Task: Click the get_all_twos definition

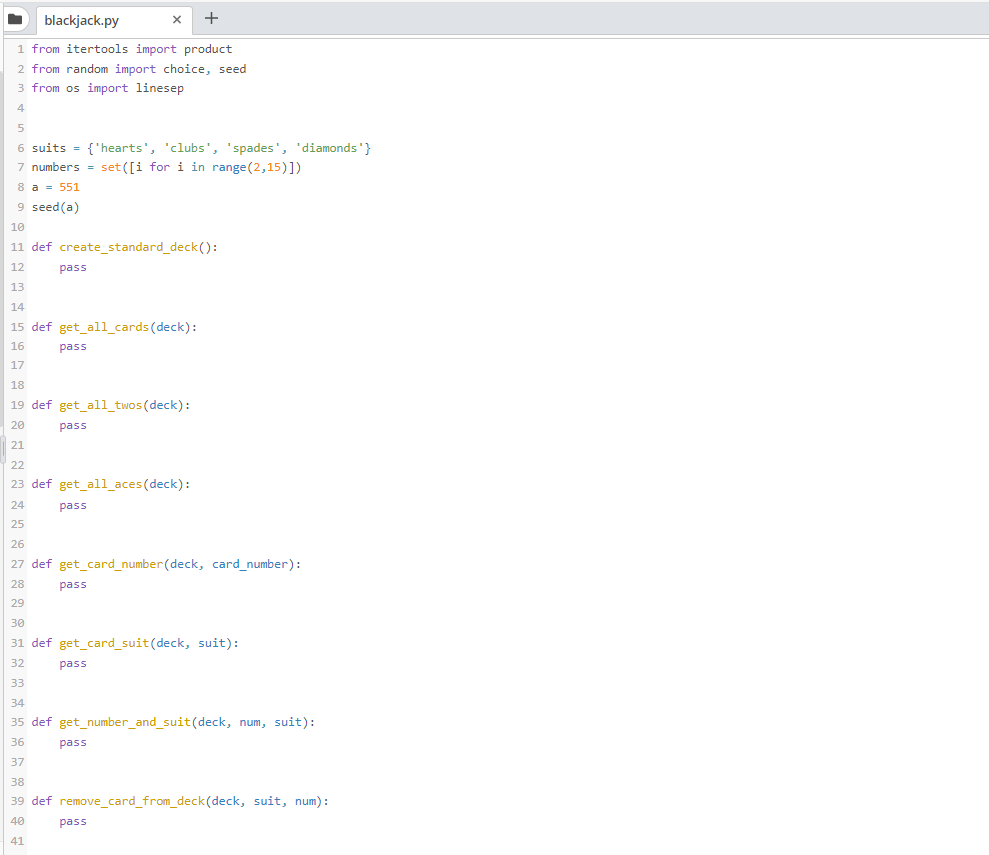Action: coord(102,404)
